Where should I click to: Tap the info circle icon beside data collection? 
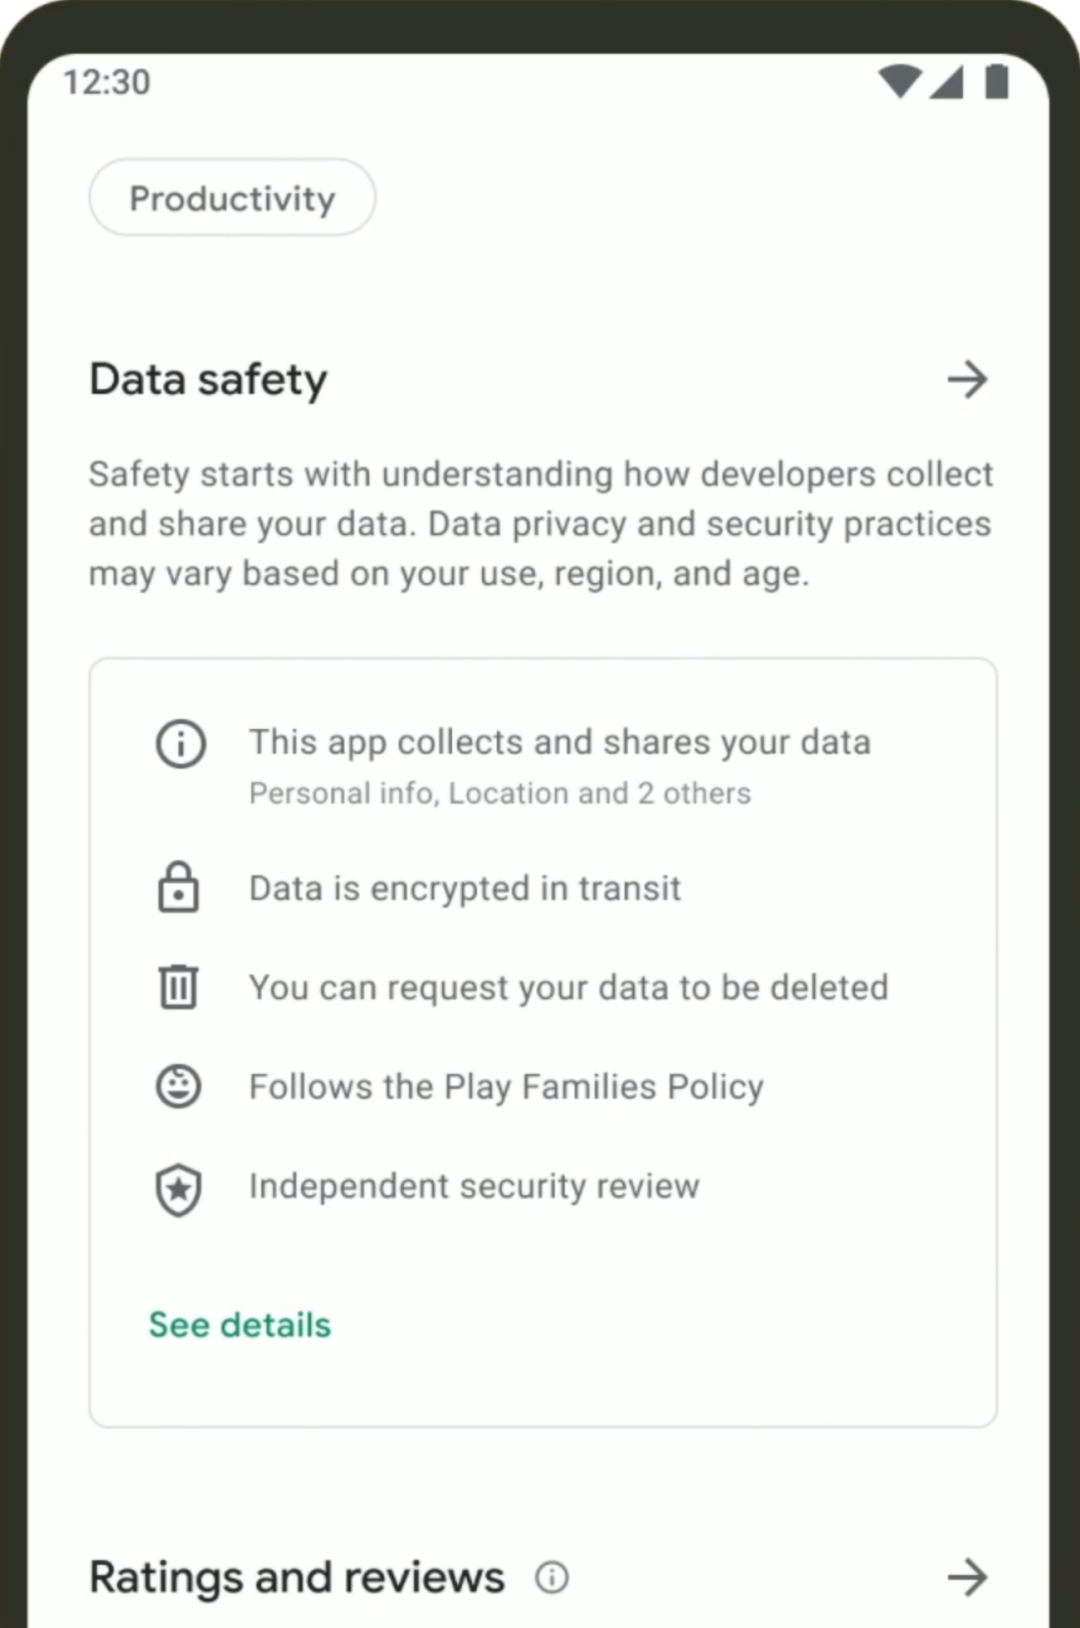(181, 744)
